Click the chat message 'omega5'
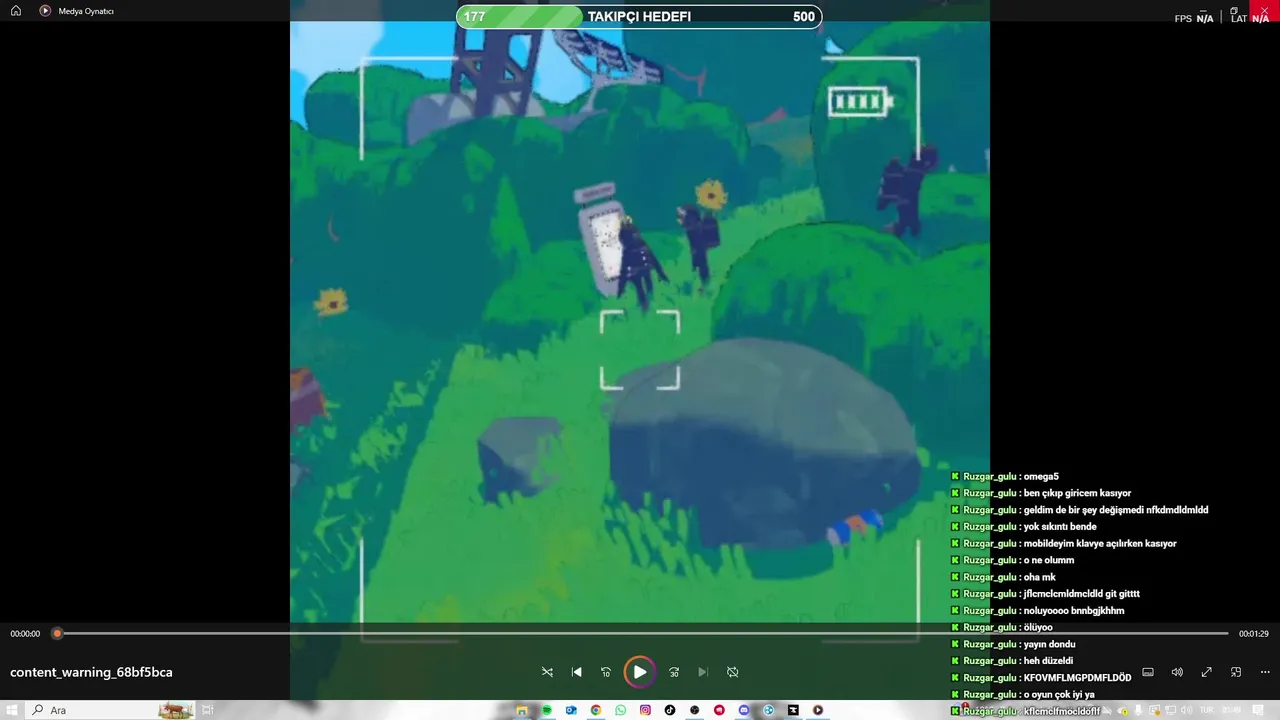1280x720 pixels. 1041,477
